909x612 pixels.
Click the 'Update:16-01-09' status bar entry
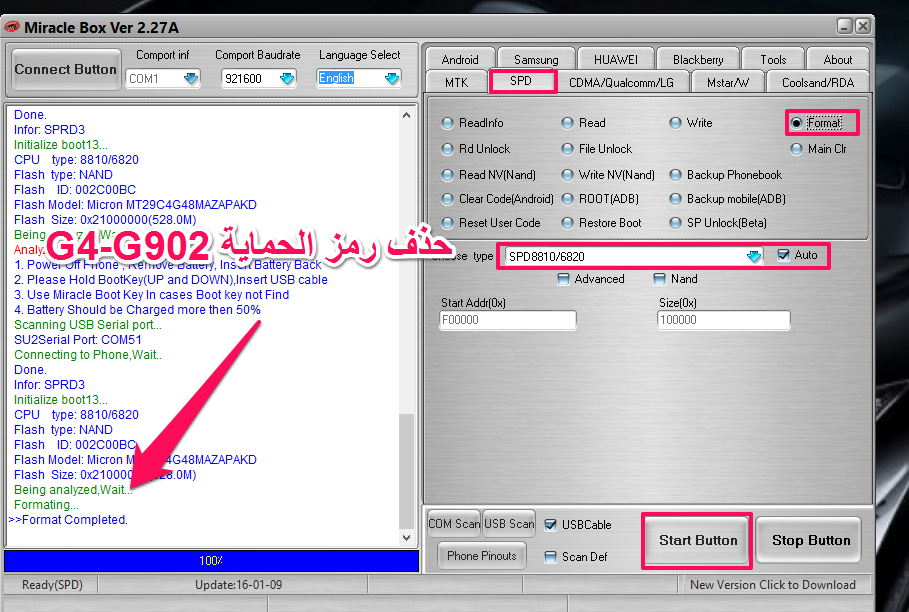click(238, 585)
